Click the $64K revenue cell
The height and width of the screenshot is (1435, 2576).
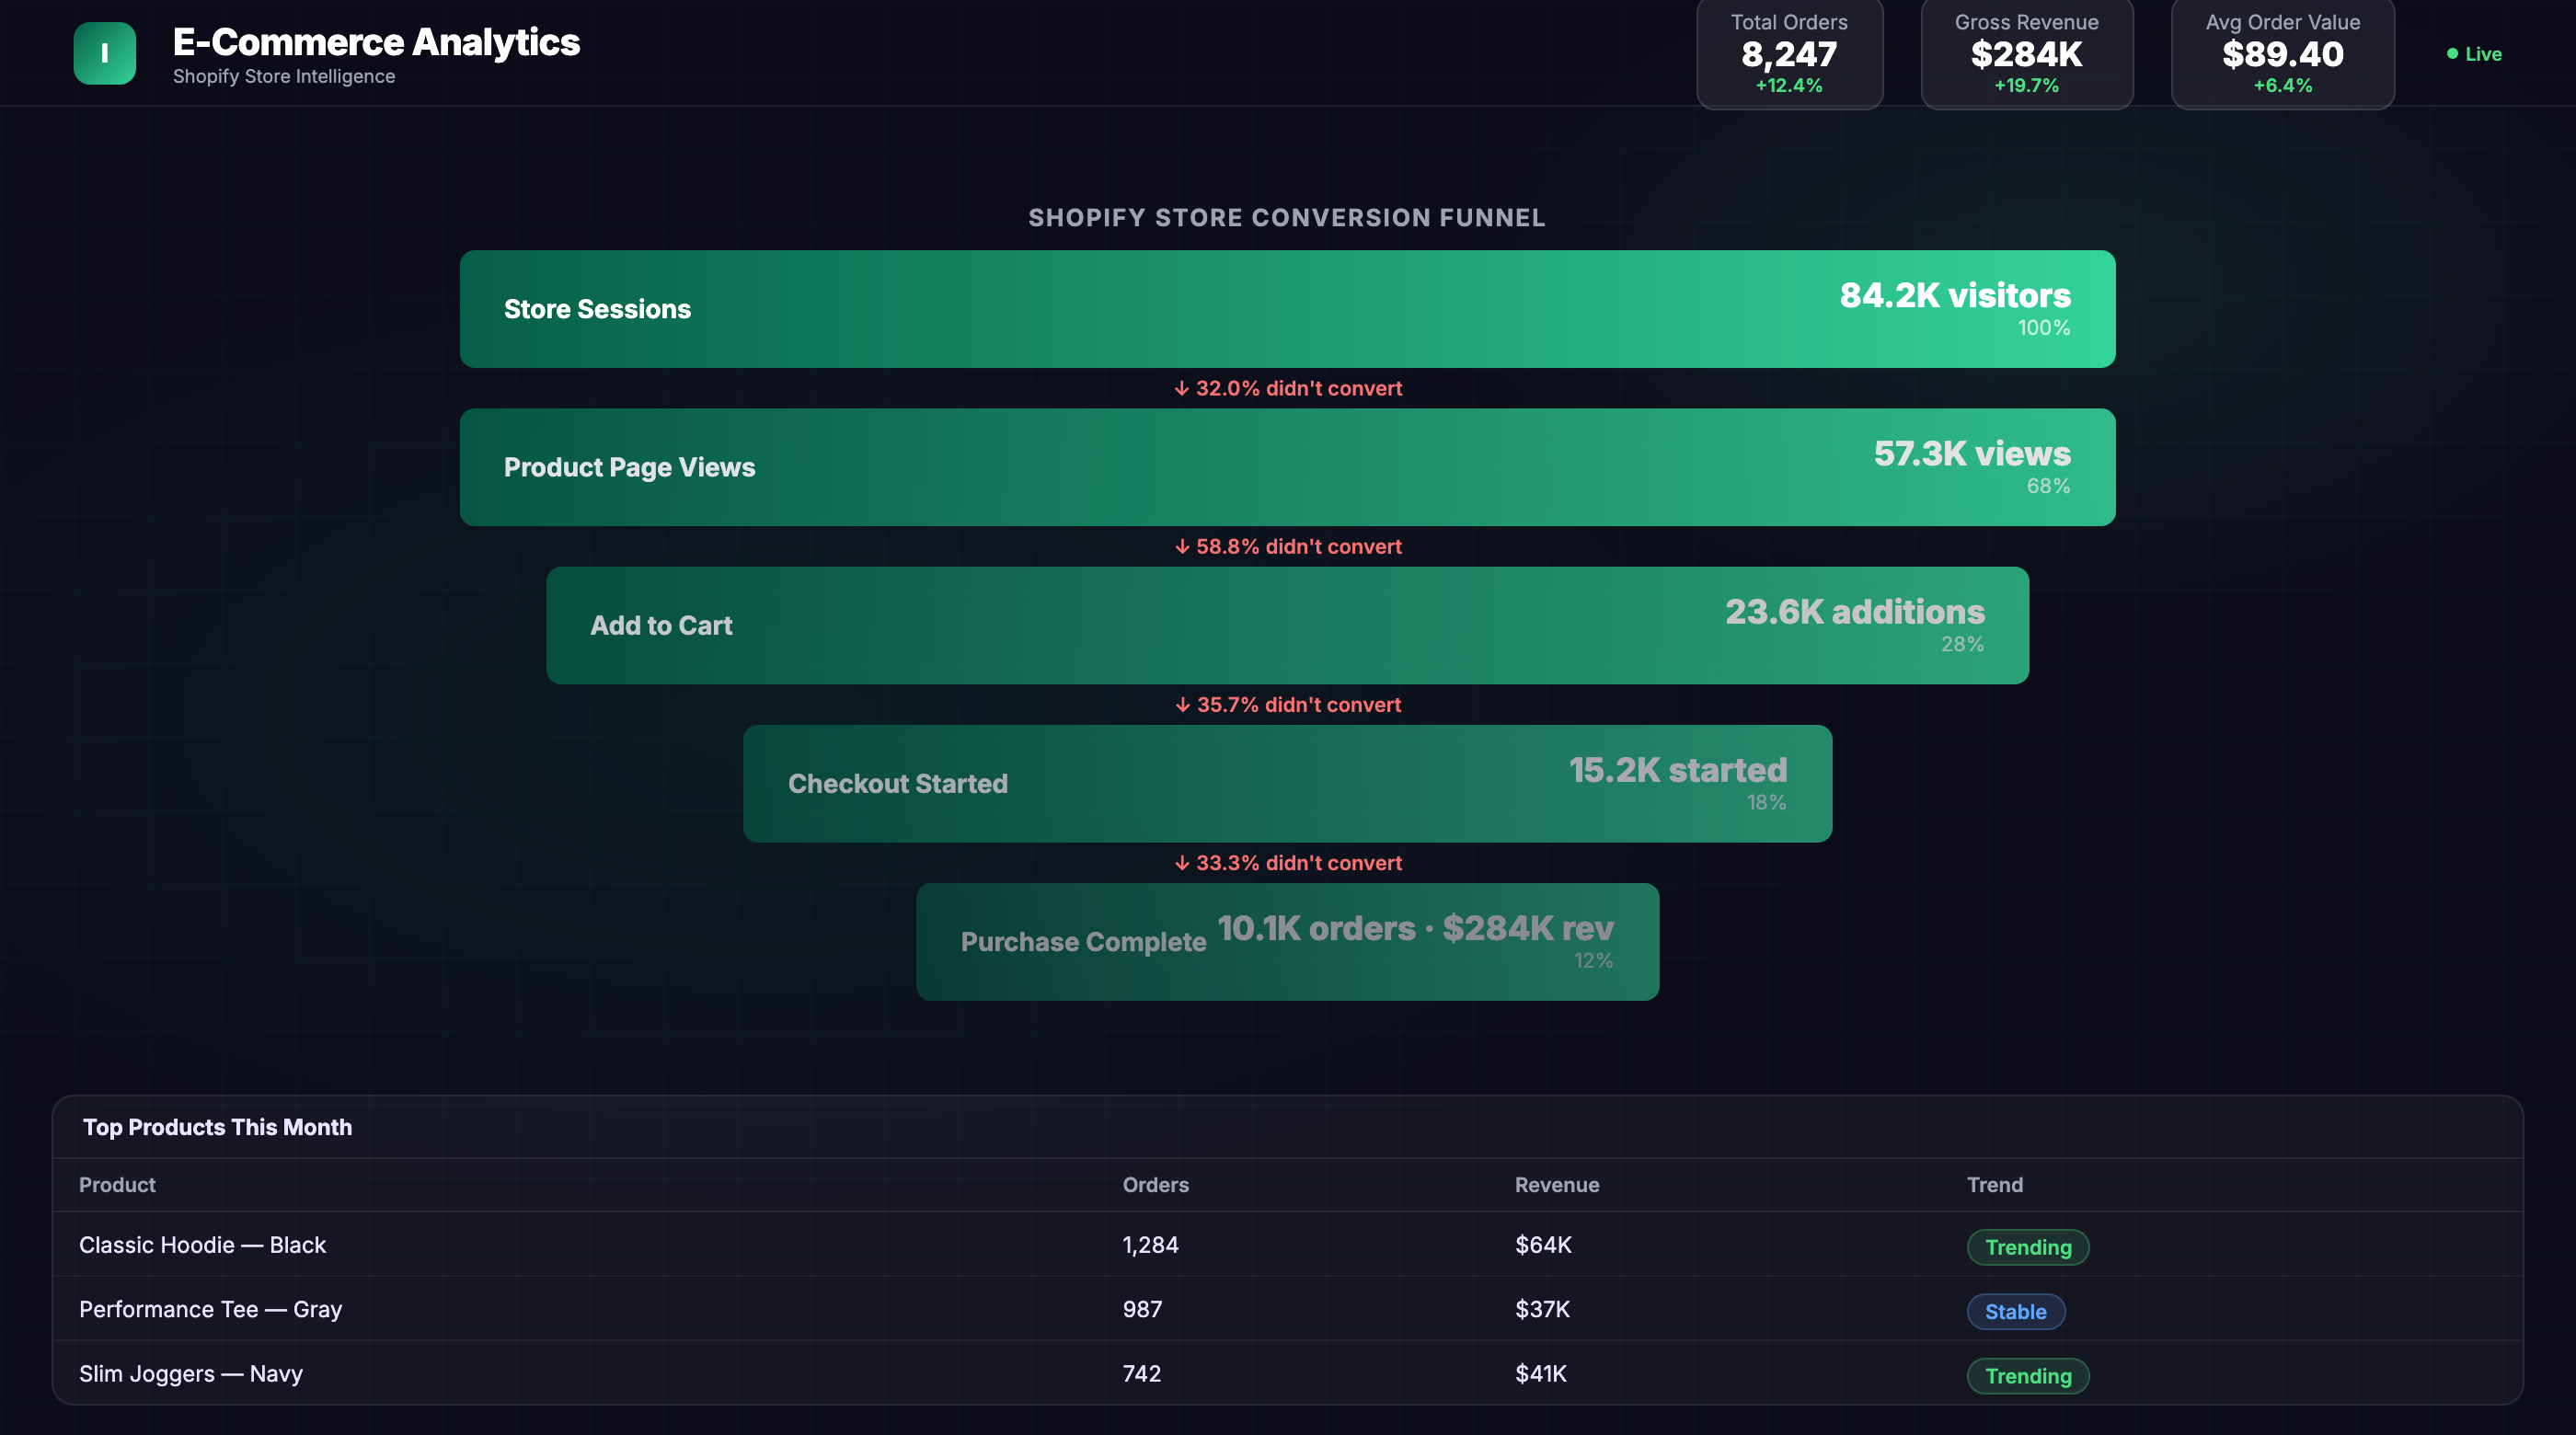(x=1543, y=1245)
